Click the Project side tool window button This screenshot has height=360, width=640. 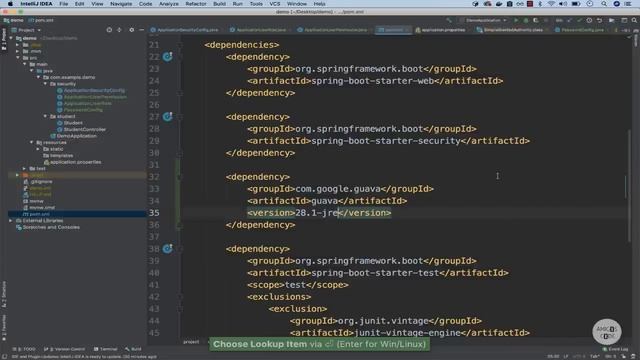pos(4,40)
